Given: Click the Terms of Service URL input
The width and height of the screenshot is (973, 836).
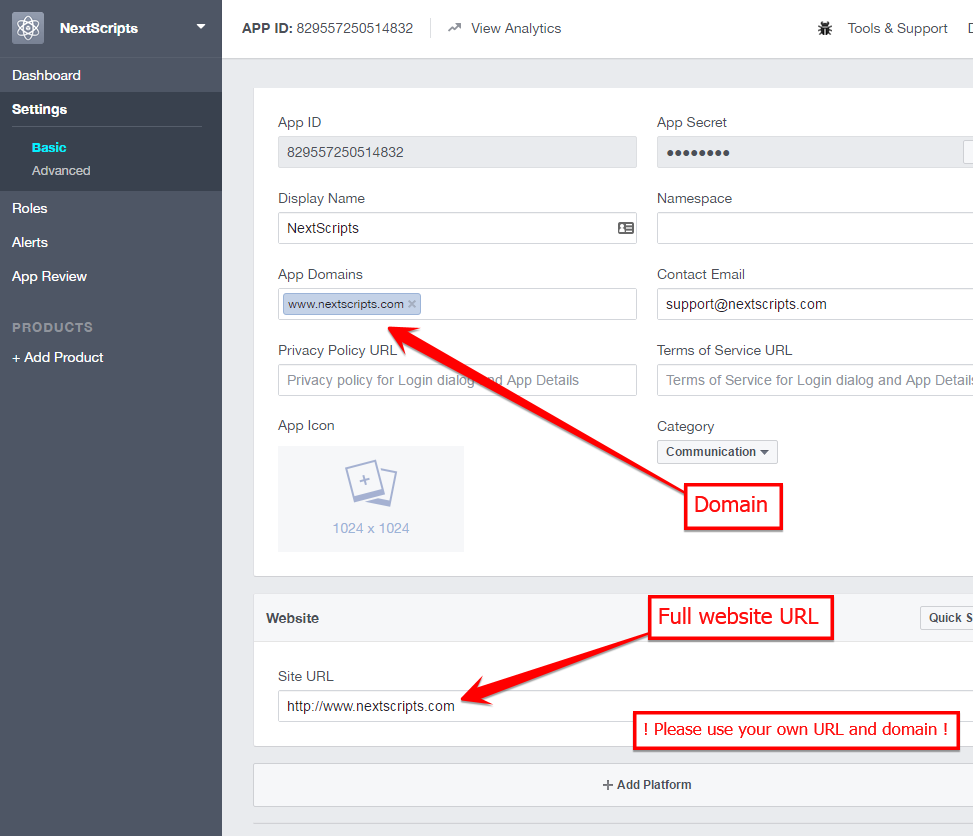Looking at the screenshot, I should click(x=815, y=380).
